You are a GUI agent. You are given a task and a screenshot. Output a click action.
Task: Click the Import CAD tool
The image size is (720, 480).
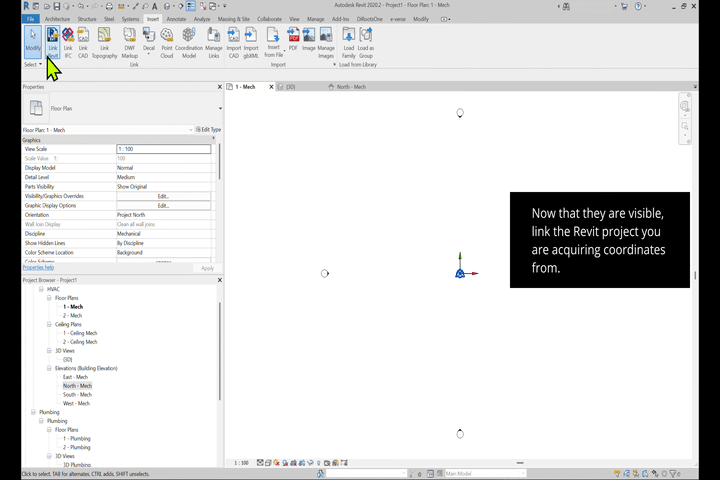(x=233, y=40)
